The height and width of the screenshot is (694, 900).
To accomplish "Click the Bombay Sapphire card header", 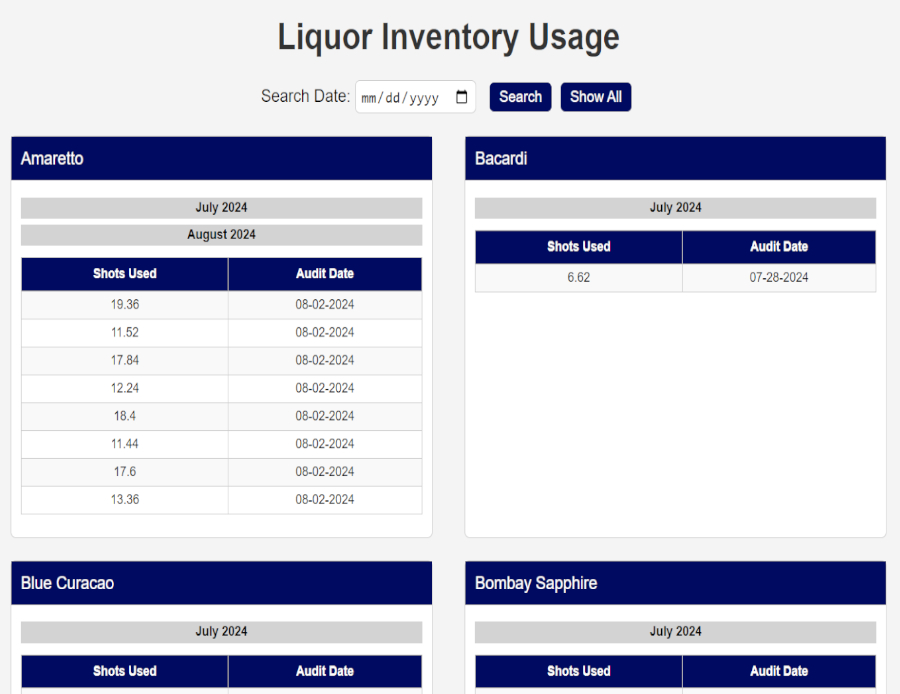I will [675, 583].
